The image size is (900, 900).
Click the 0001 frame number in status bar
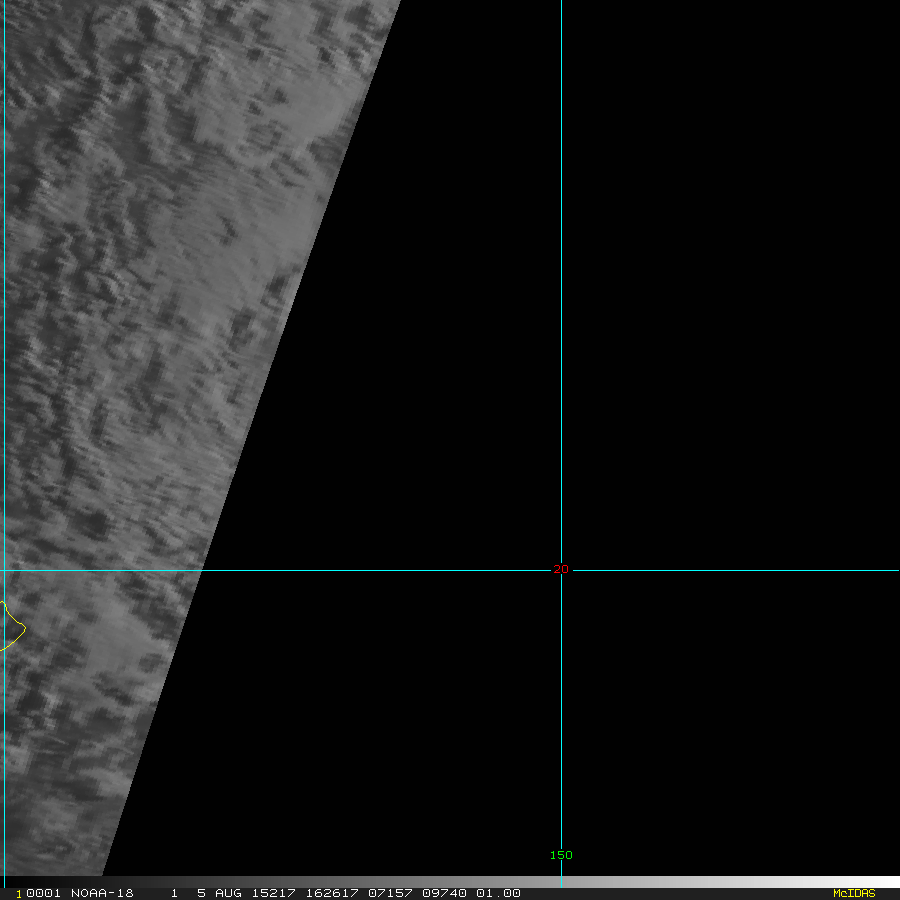[40, 893]
